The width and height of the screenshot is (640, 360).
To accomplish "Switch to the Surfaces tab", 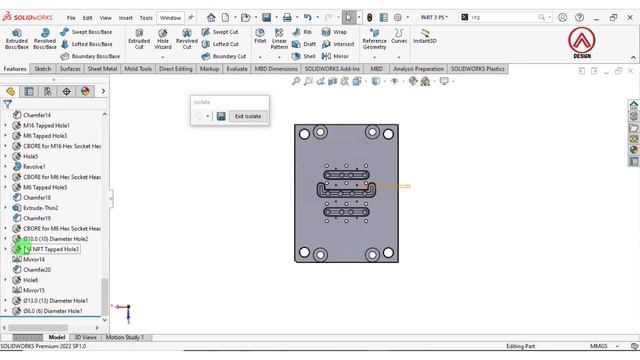I will point(70,69).
